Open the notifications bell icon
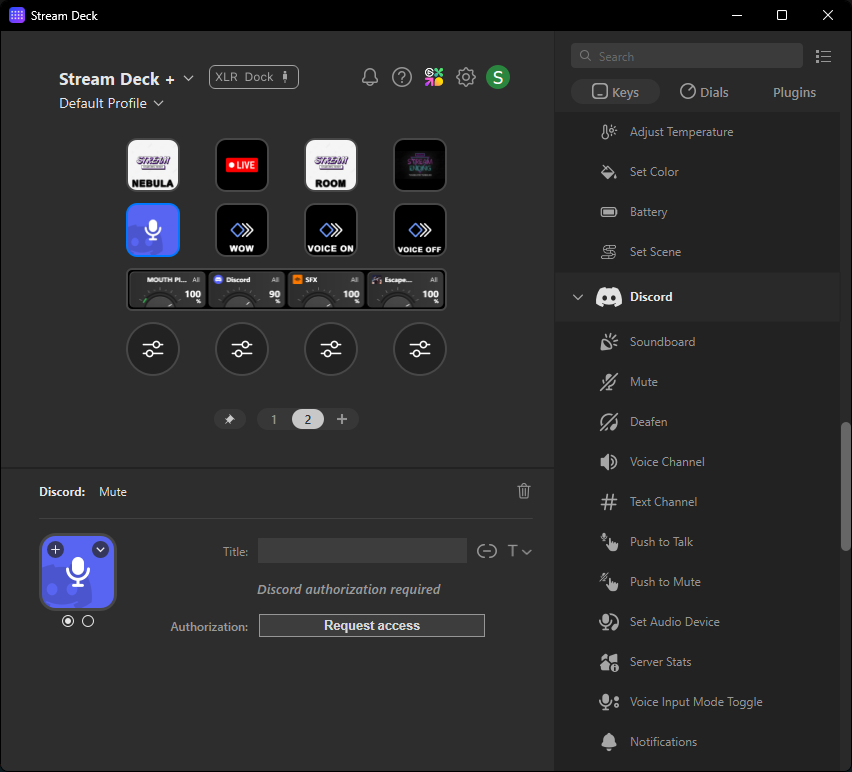The image size is (852, 772). tap(369, 77)
